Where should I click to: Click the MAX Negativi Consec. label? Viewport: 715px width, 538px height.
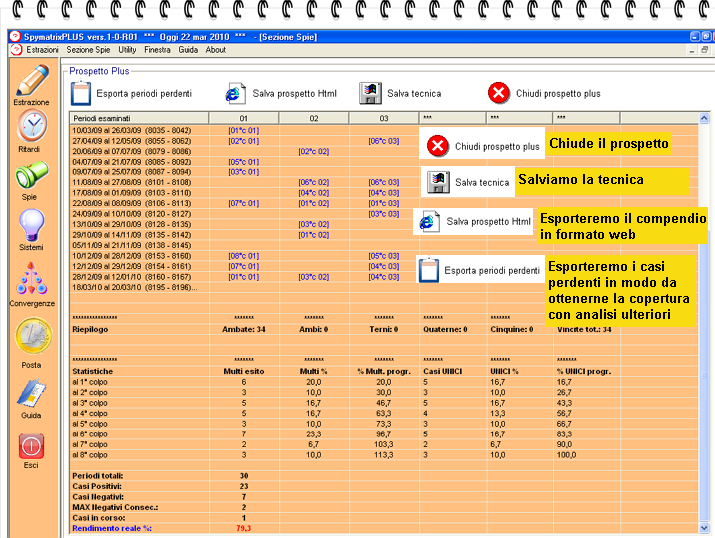(115, 507)
